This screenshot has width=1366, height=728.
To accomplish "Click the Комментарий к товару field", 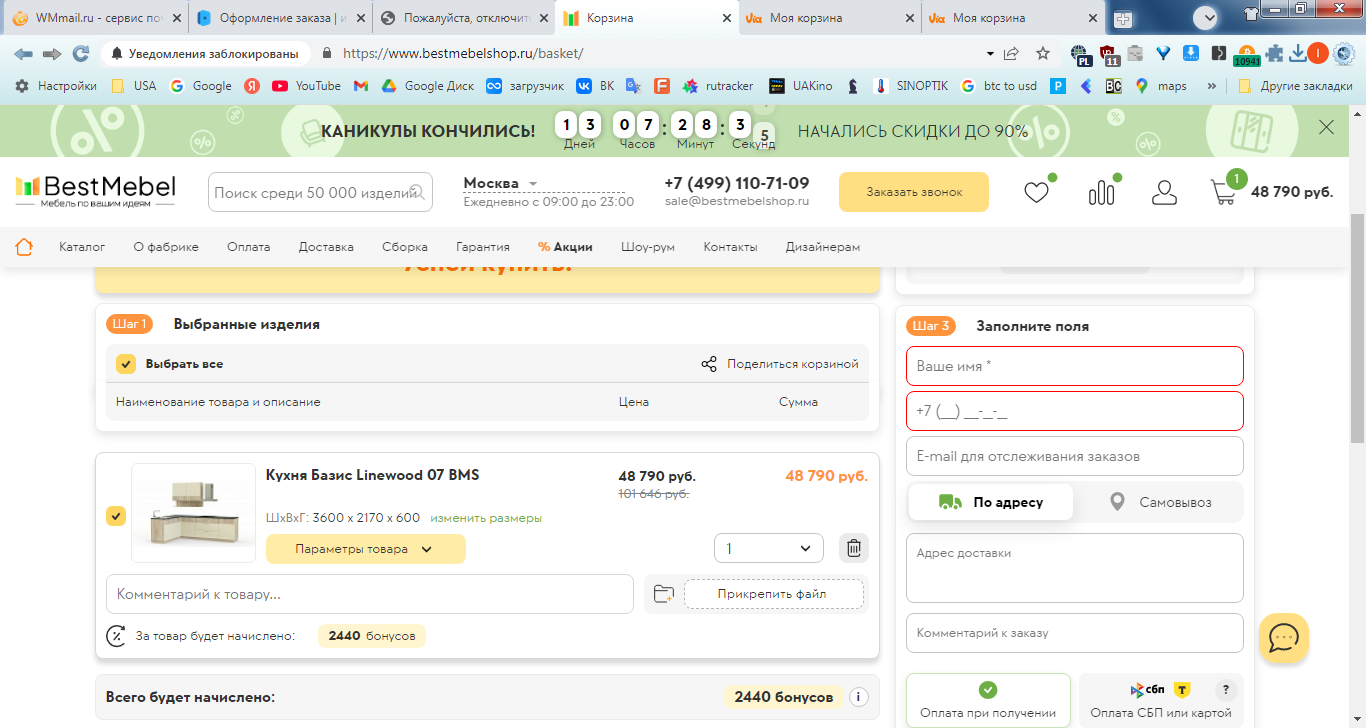I will coord(370,594).
